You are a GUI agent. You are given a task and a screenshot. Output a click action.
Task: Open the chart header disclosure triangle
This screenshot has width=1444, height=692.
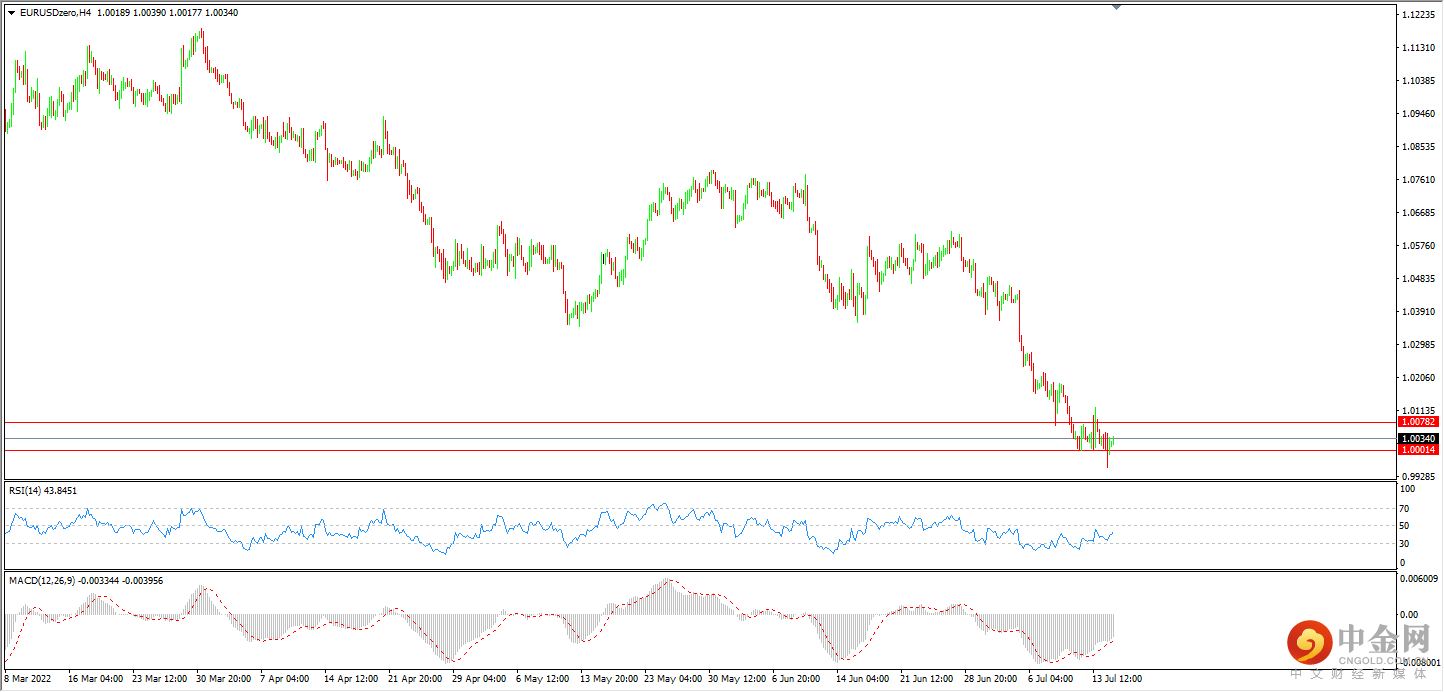coord(11,13)
